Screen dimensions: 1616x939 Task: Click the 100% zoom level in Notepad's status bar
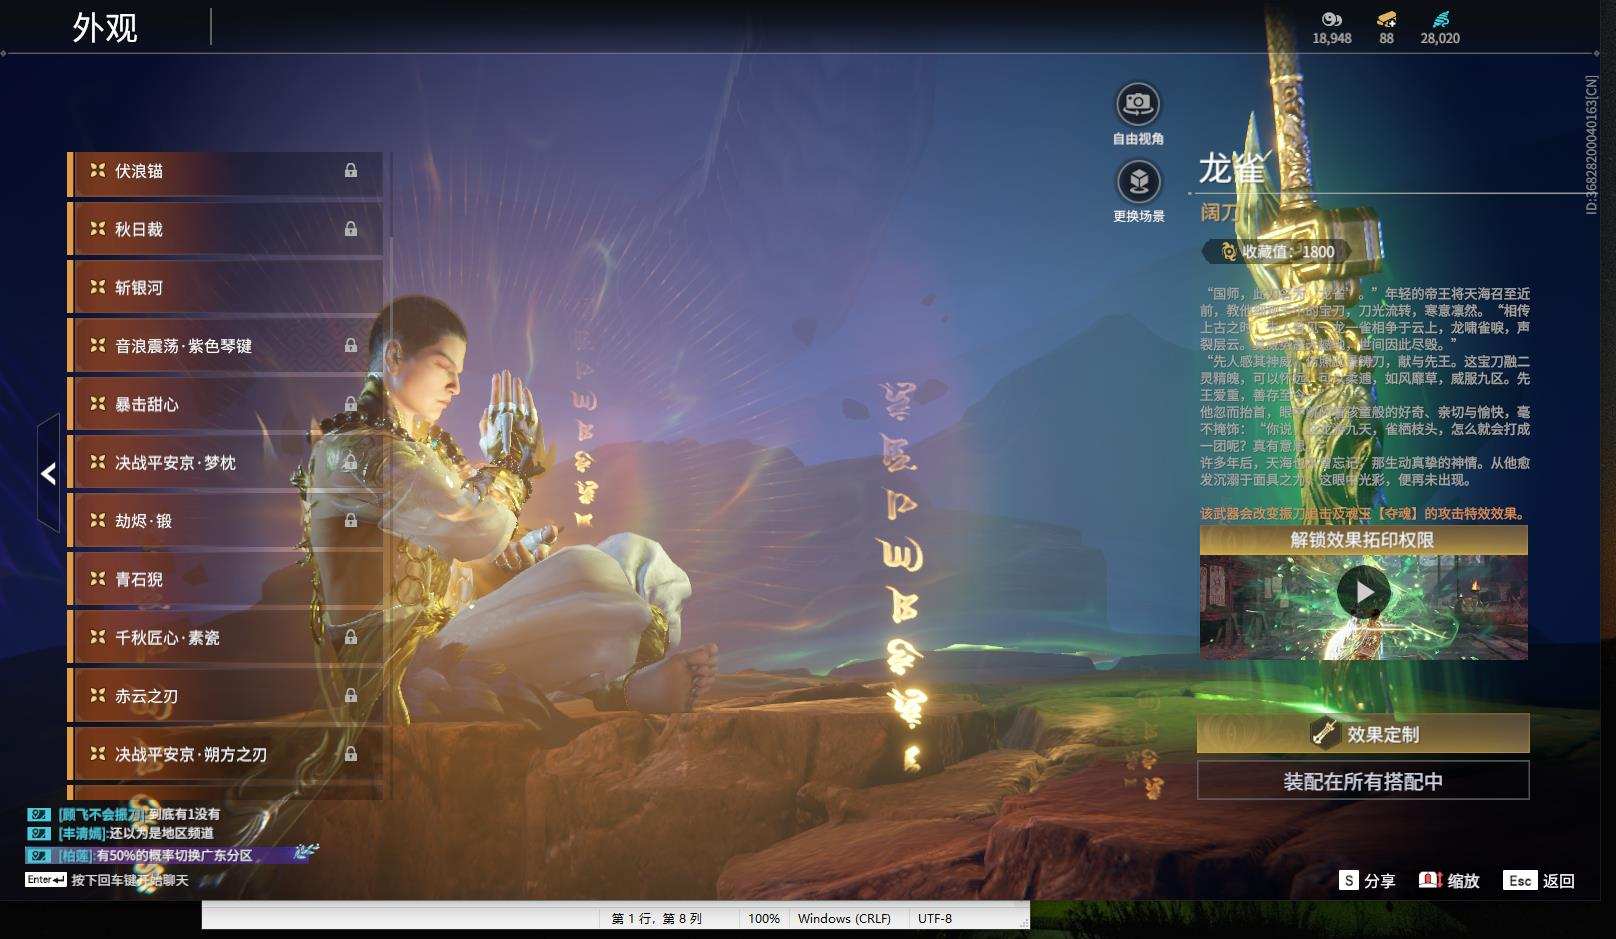click(764, 918)
